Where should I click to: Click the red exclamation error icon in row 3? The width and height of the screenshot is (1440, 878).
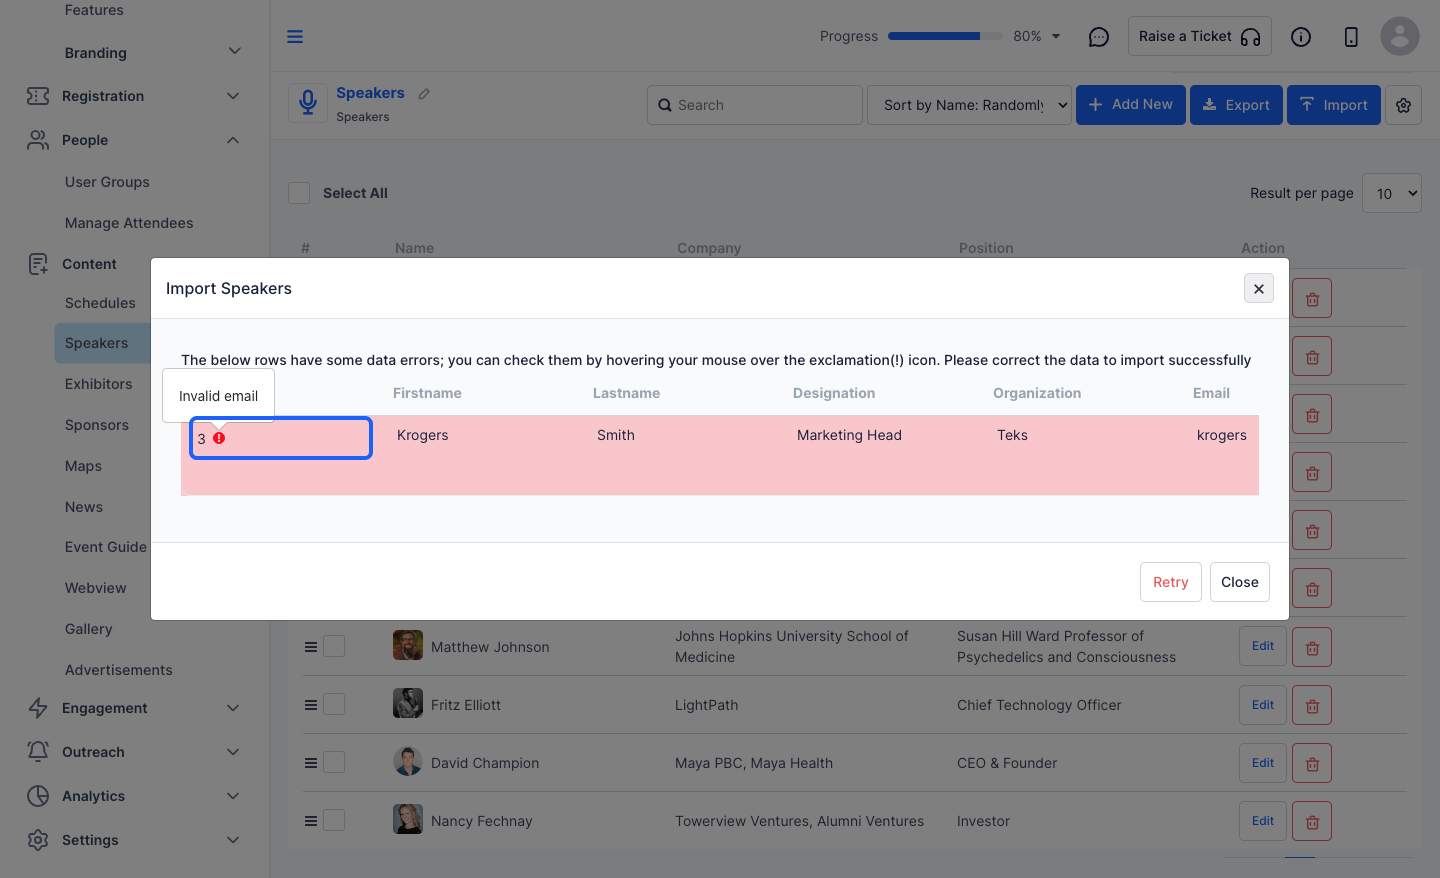pos(219,438)
